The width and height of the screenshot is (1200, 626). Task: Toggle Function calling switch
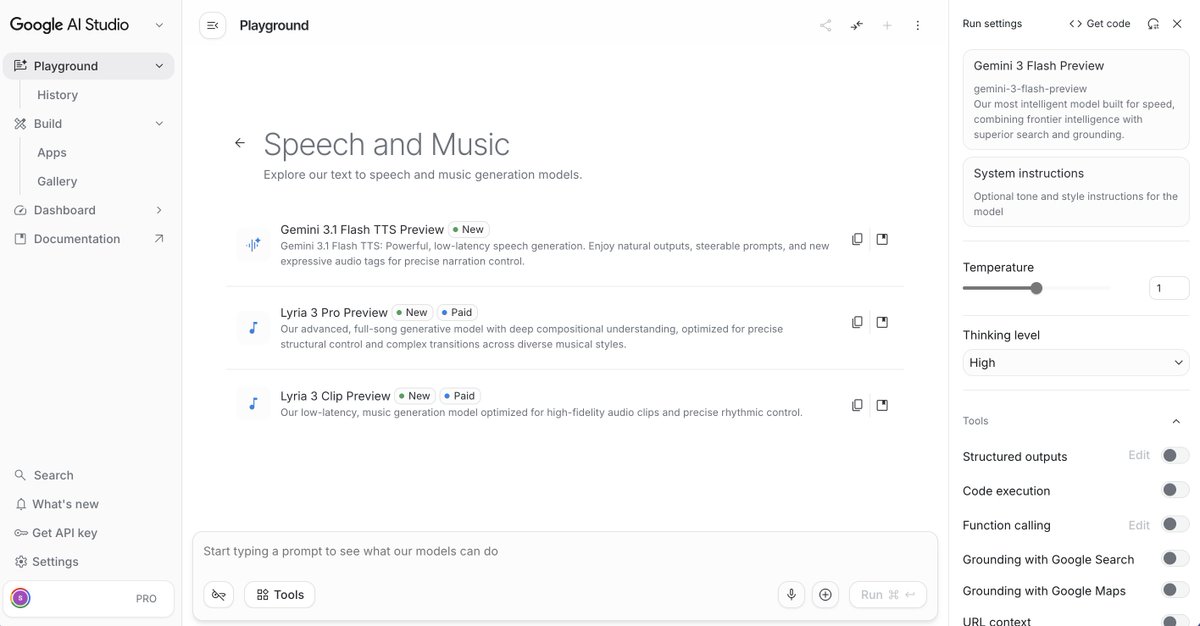1175,524
